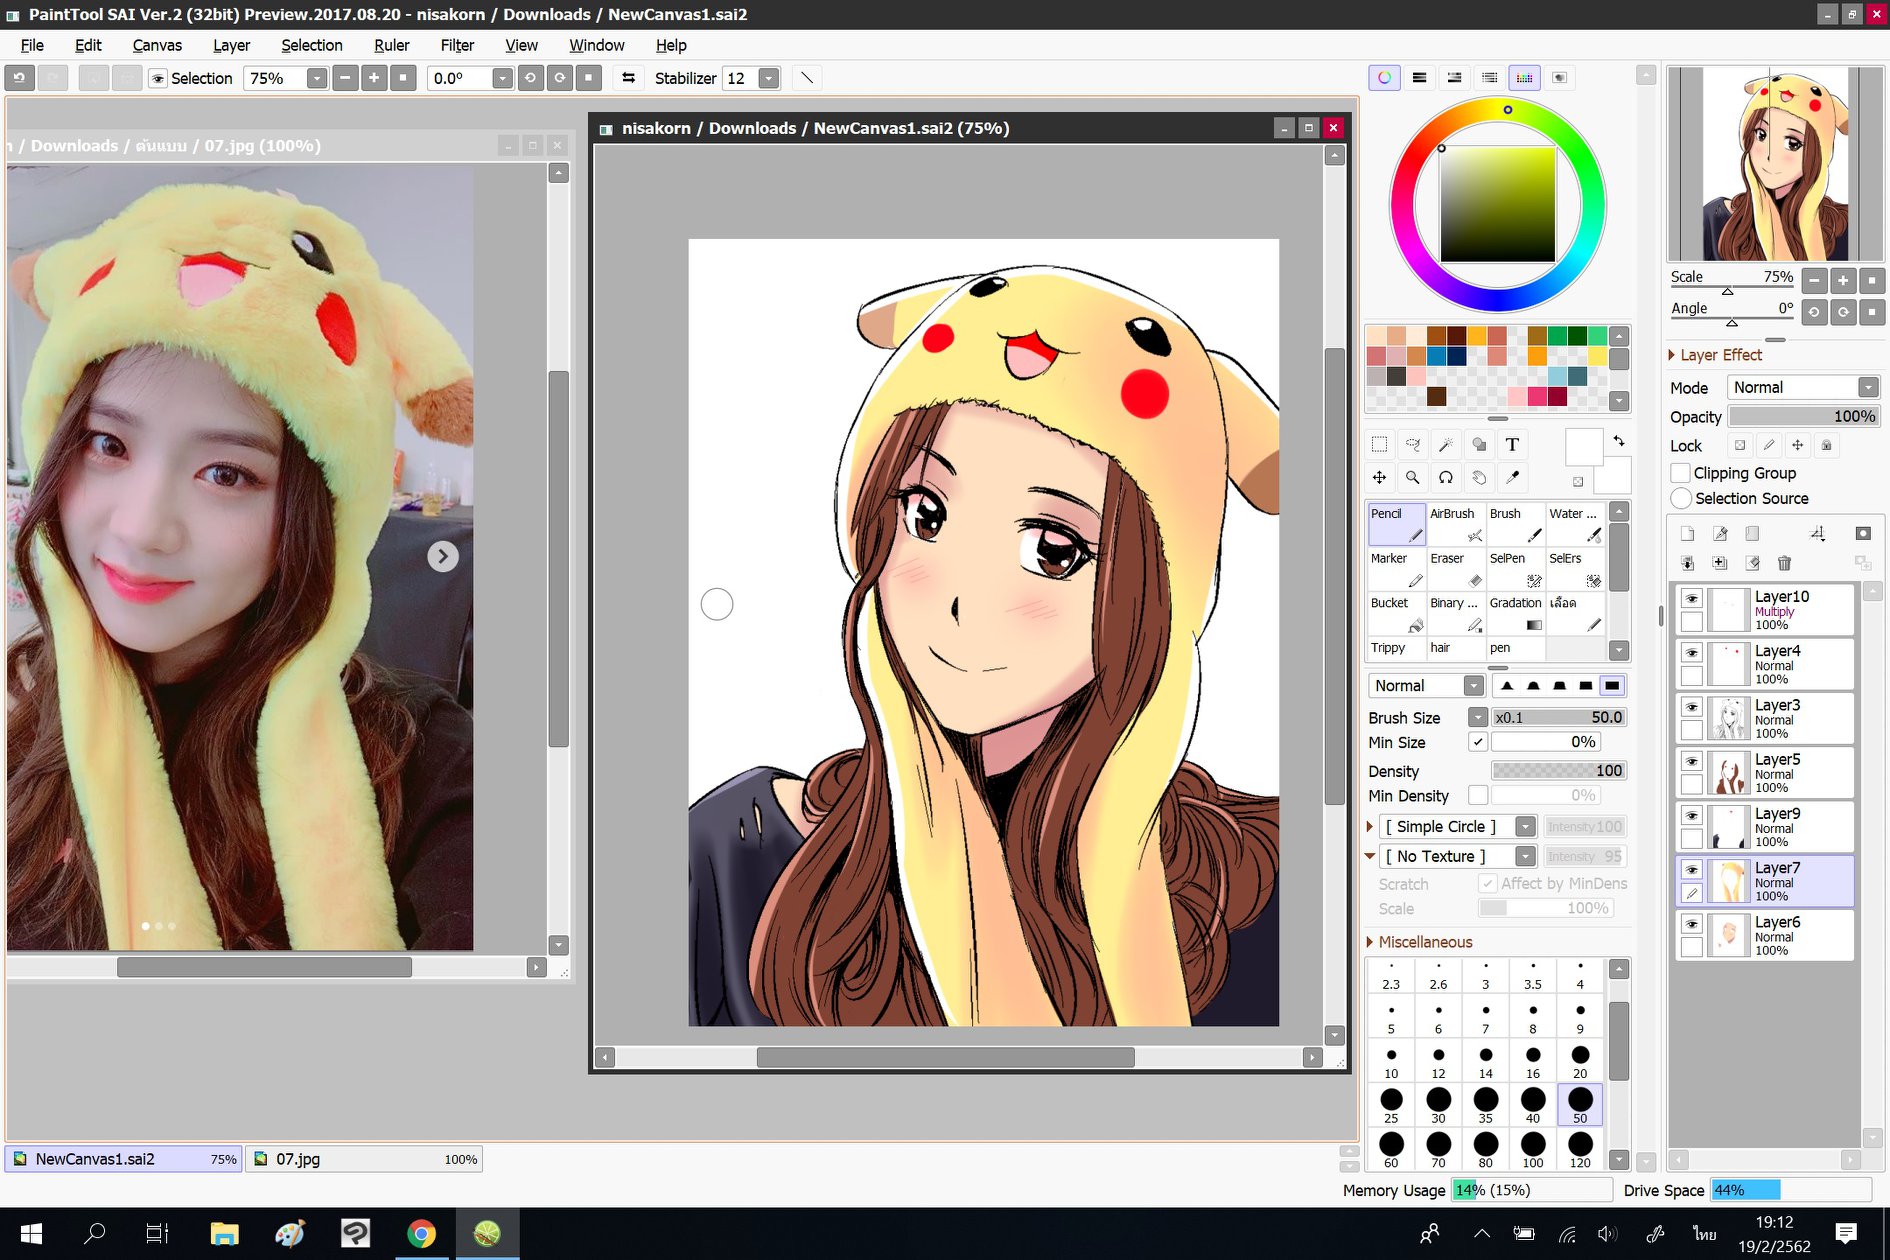
Task: Open the File menu
Action: (32, 45)
